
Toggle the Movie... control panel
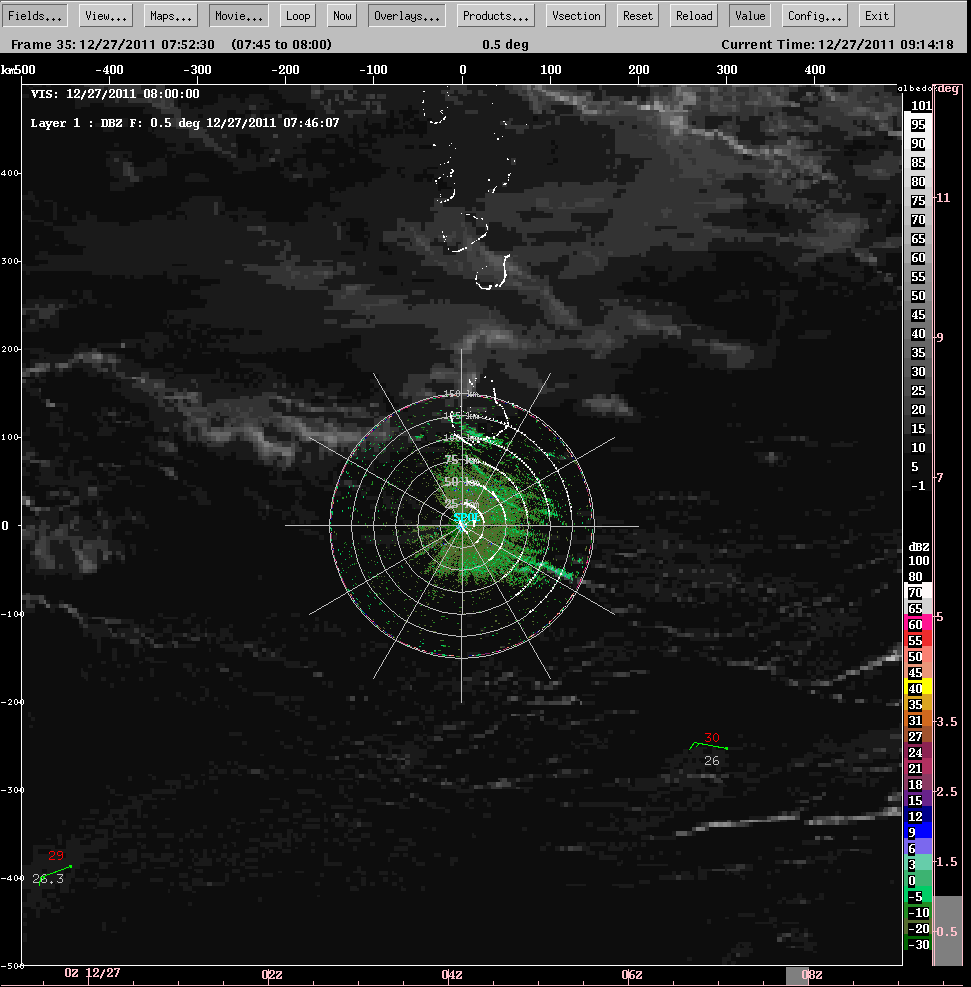[x=238, y=16]
